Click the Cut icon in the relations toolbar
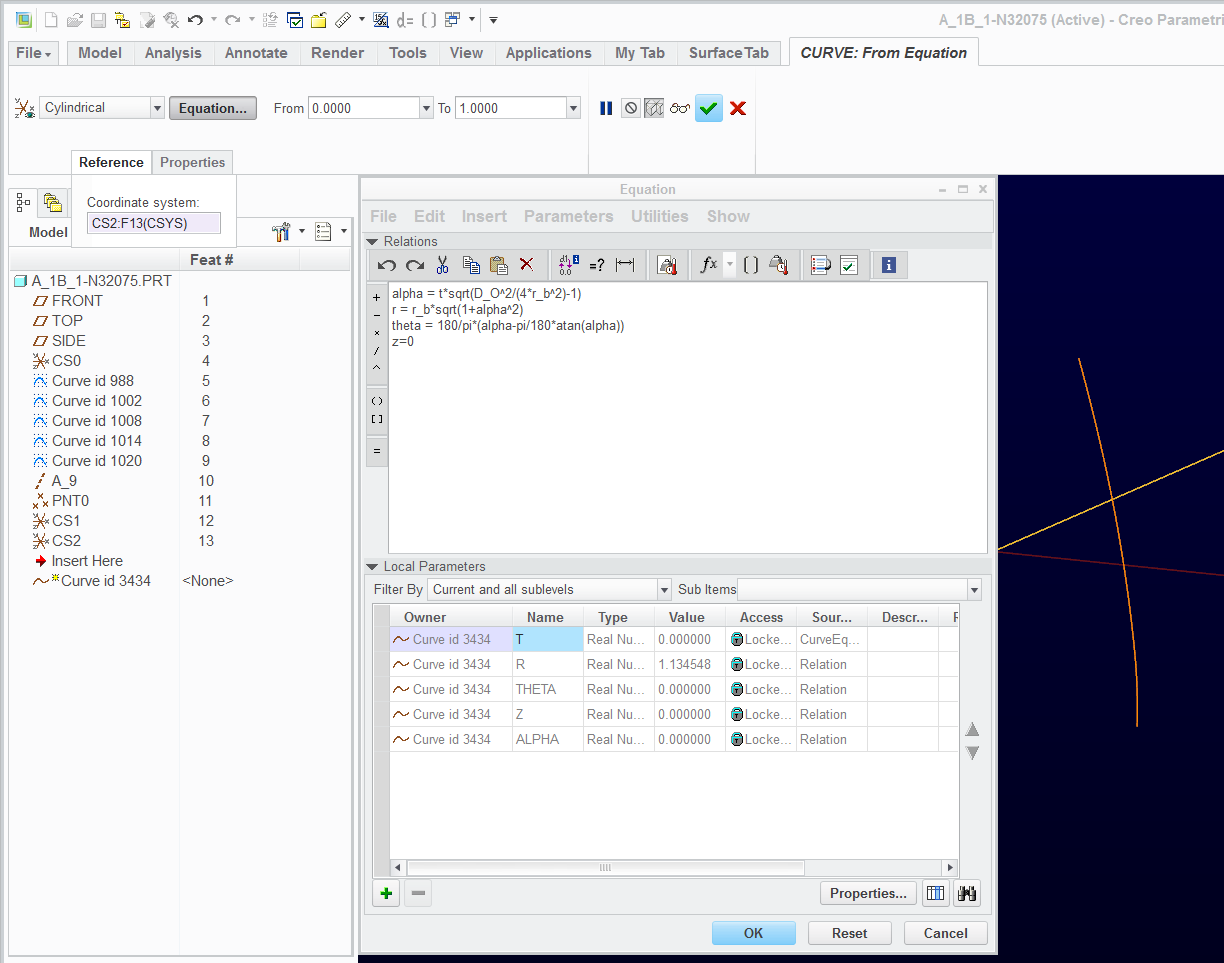1224x963 pixels. click(441, 264)
